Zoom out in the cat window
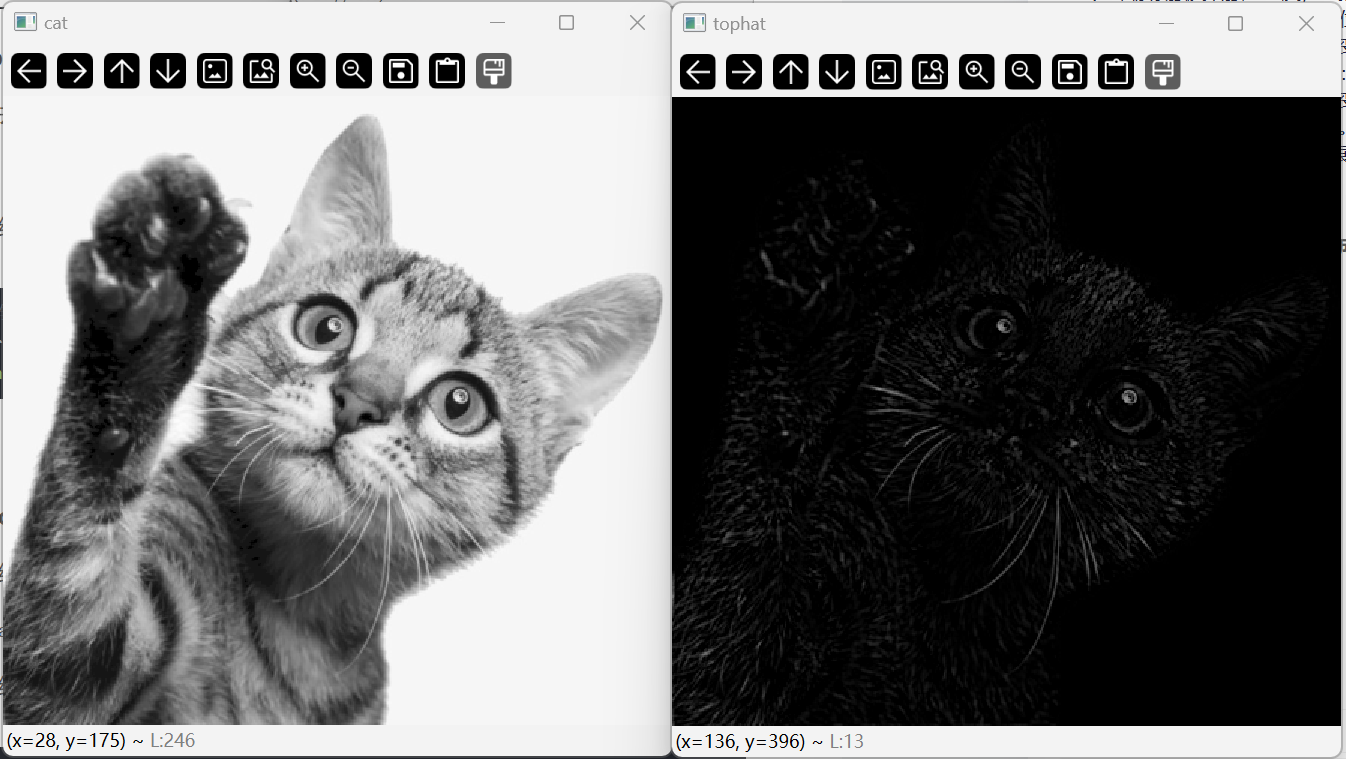Image resolution: width=1346 pixels, height=759 pixels. pyautogui.click(x=354, y=71)
